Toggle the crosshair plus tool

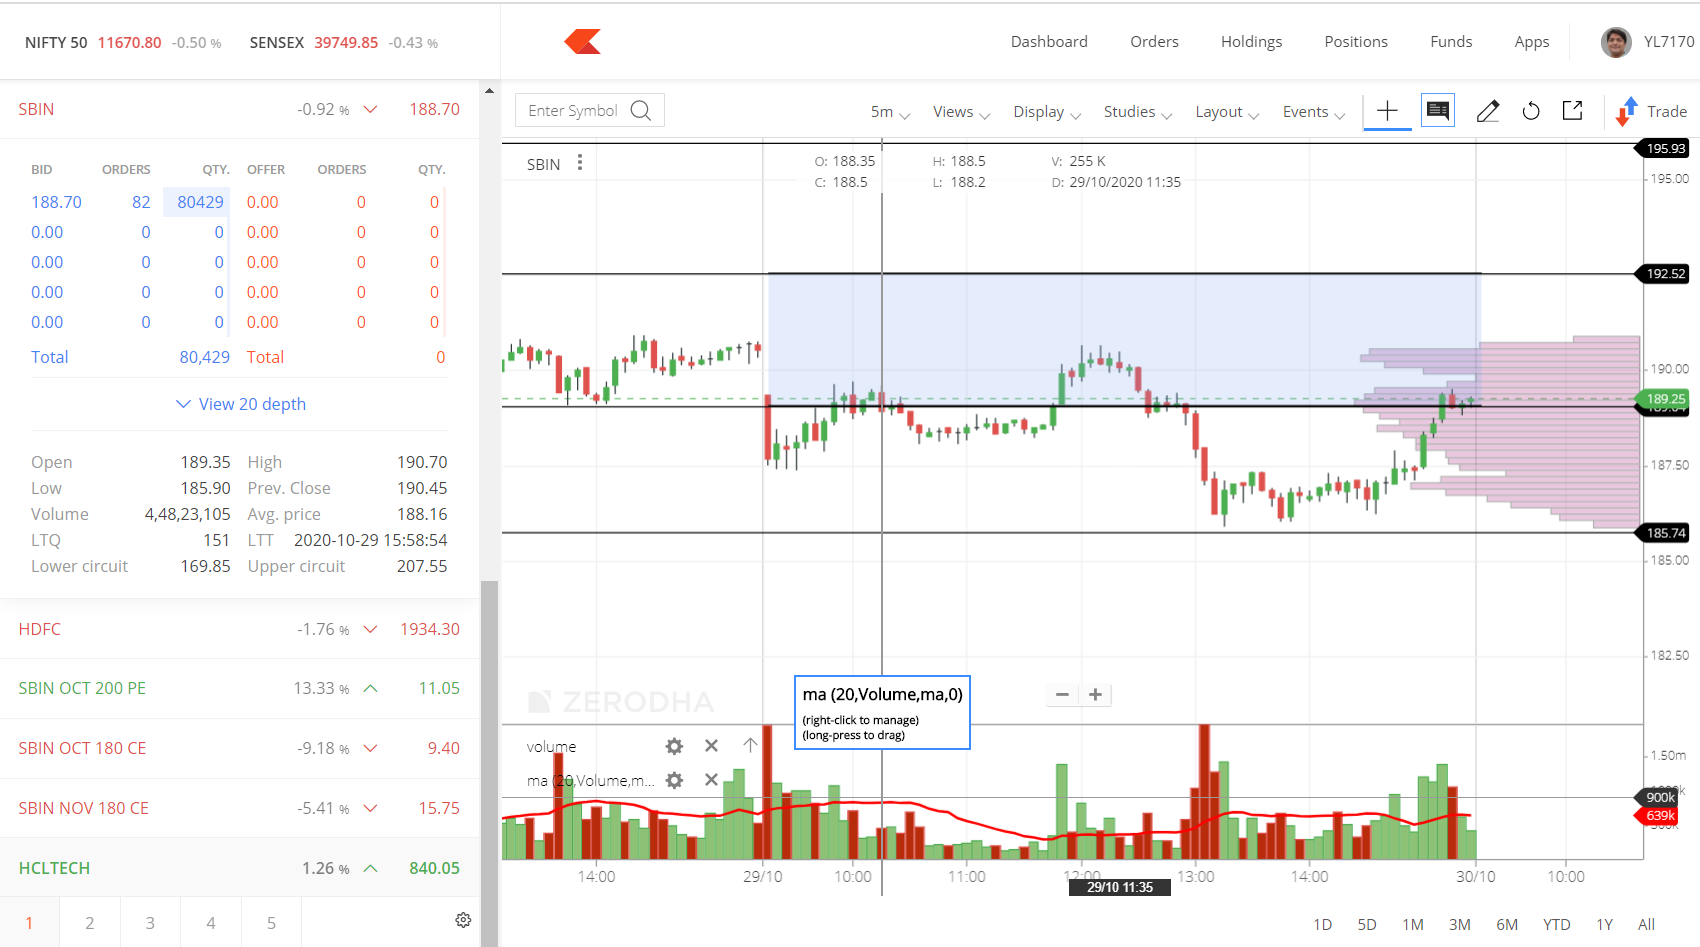(x=1387, y=111)
